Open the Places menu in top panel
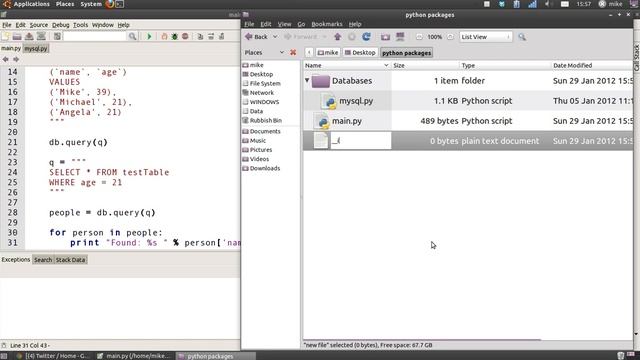This screenshot has height=360, width=640. tap(65, 4)
